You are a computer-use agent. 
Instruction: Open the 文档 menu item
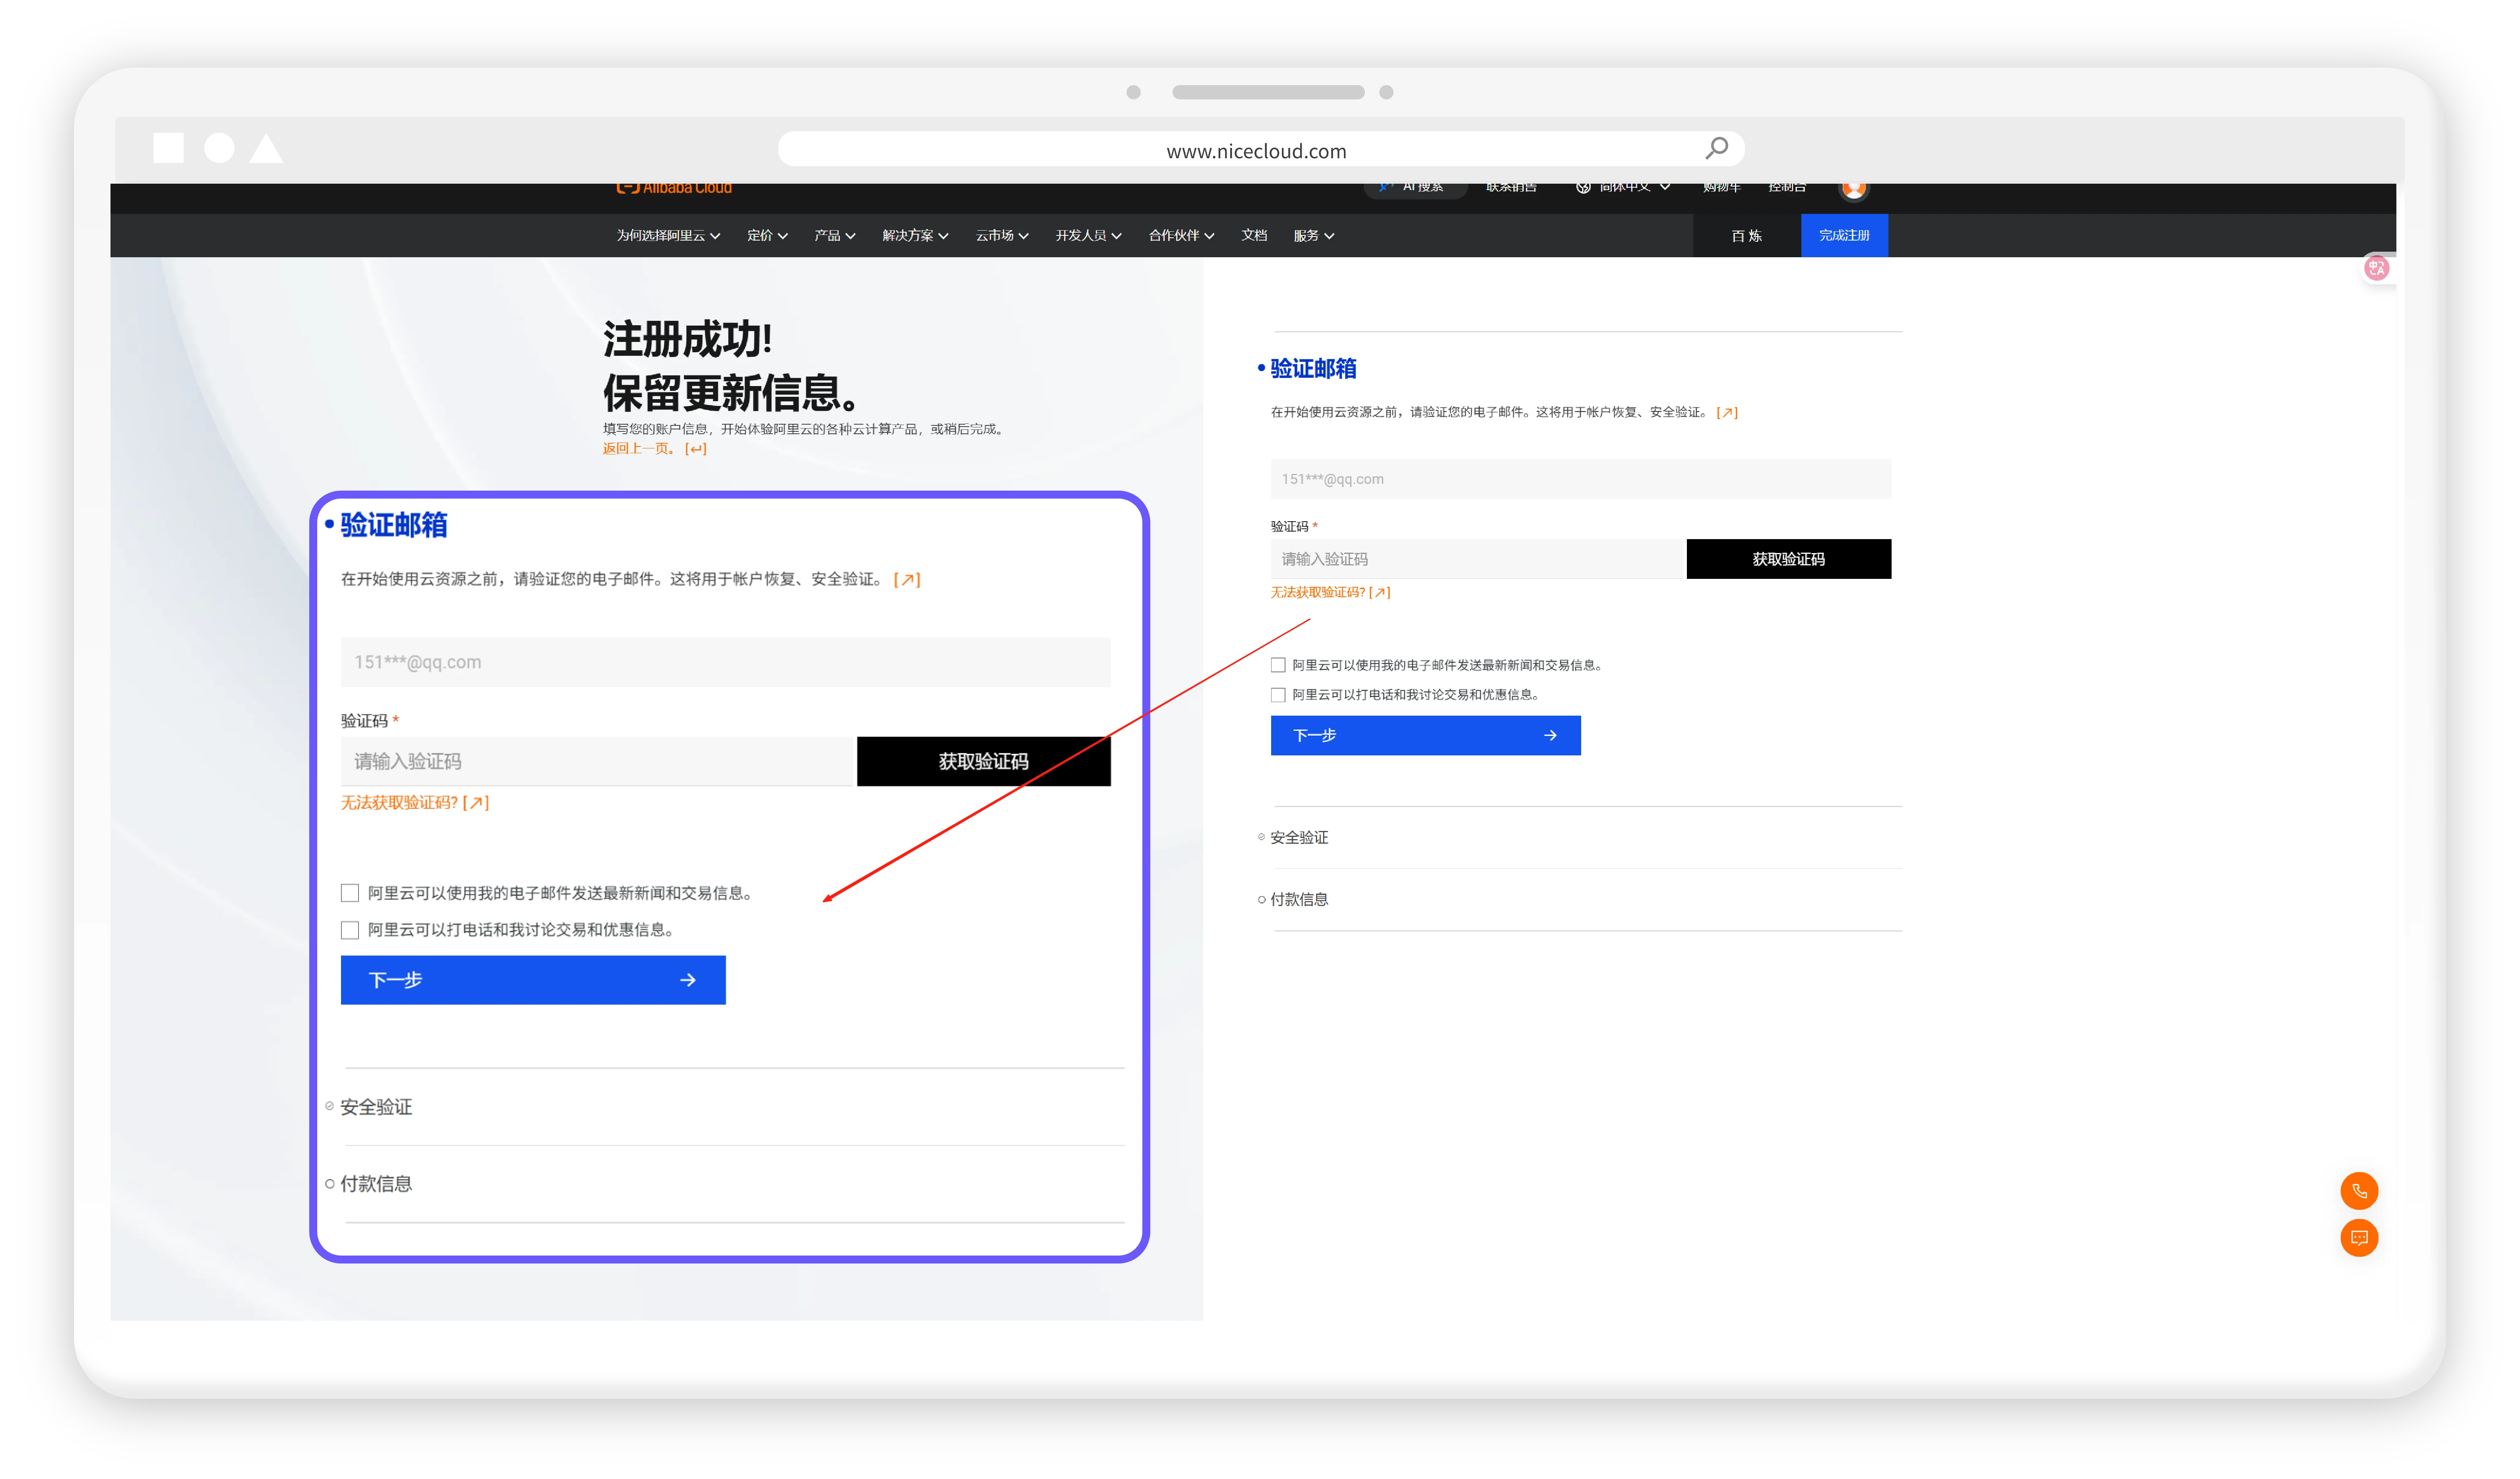1254,236
